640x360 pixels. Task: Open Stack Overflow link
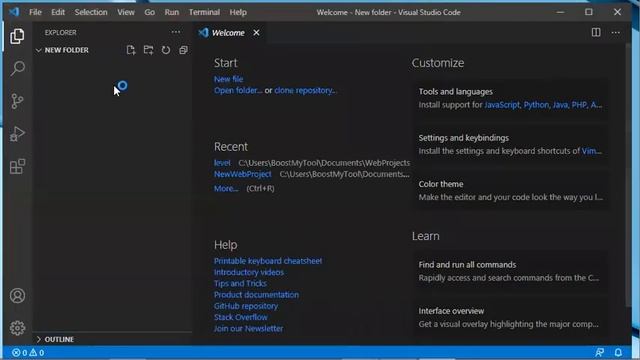coord(241,317)
